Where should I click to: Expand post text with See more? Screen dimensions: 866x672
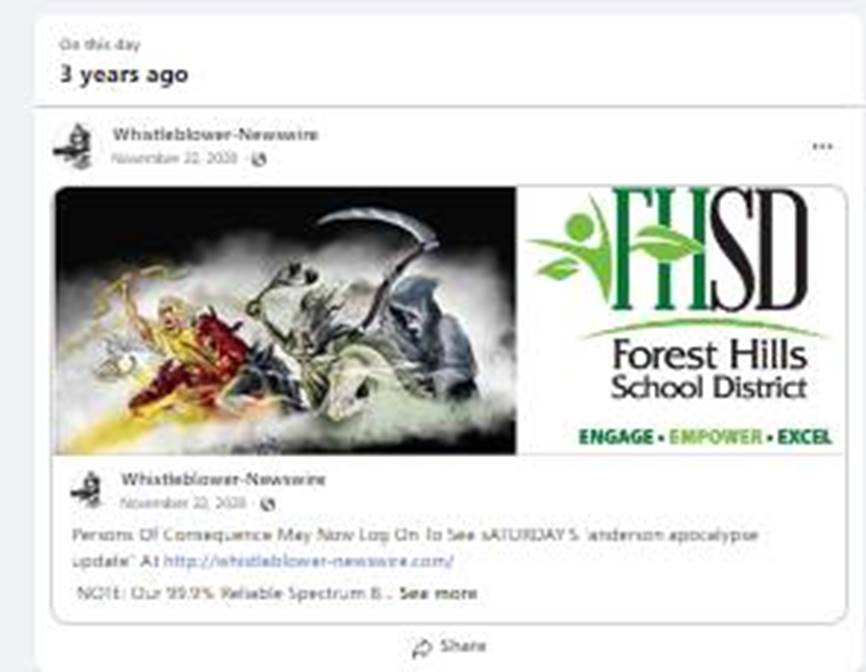(x=438, y=594)
